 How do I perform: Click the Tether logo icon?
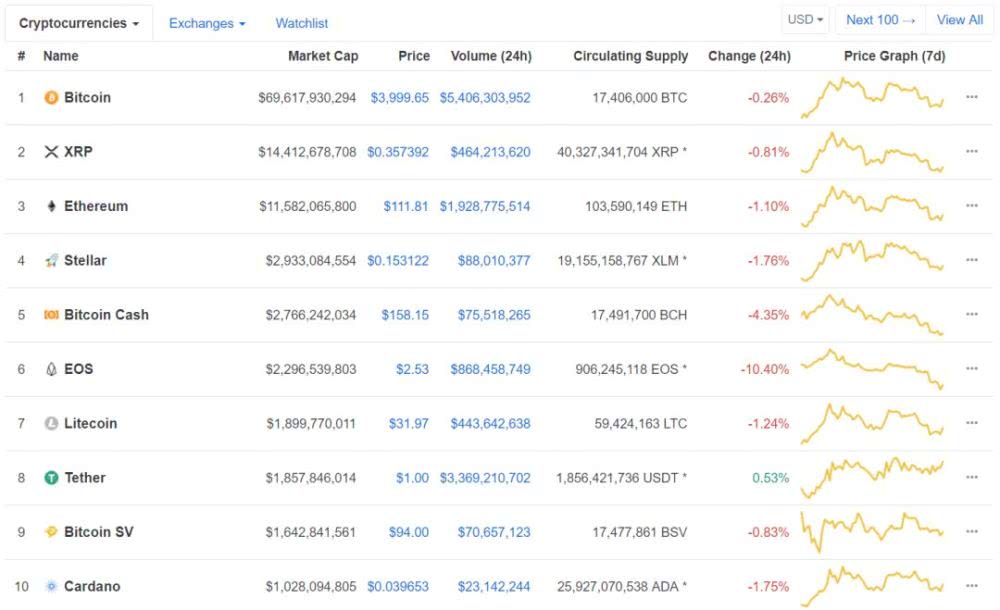coord(52,478)
